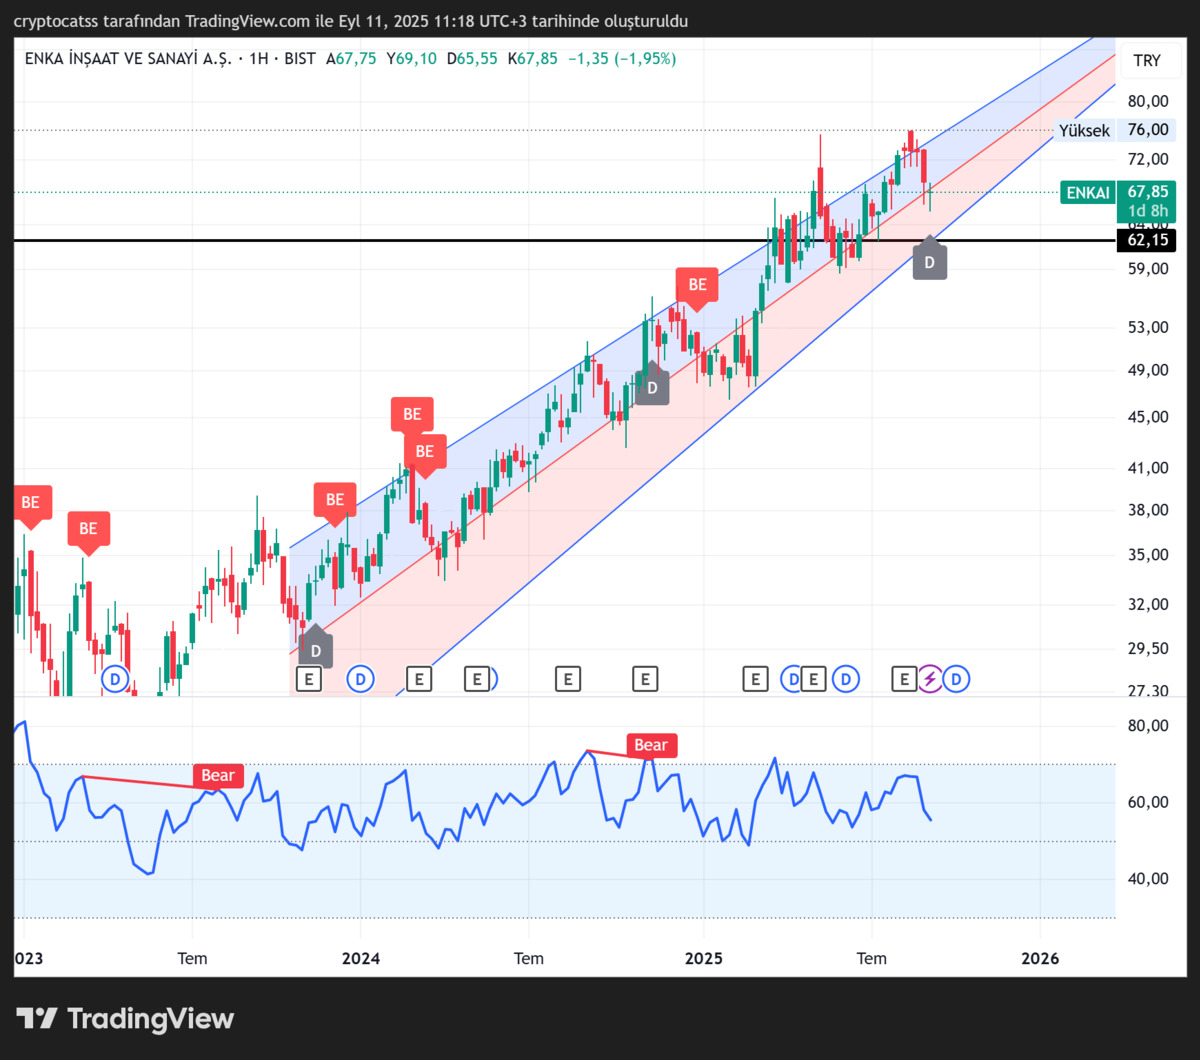This screenshot has height=1060, width=1200.
Task: Click the 62,15 price label on the axis
Action: (1146, 240)
